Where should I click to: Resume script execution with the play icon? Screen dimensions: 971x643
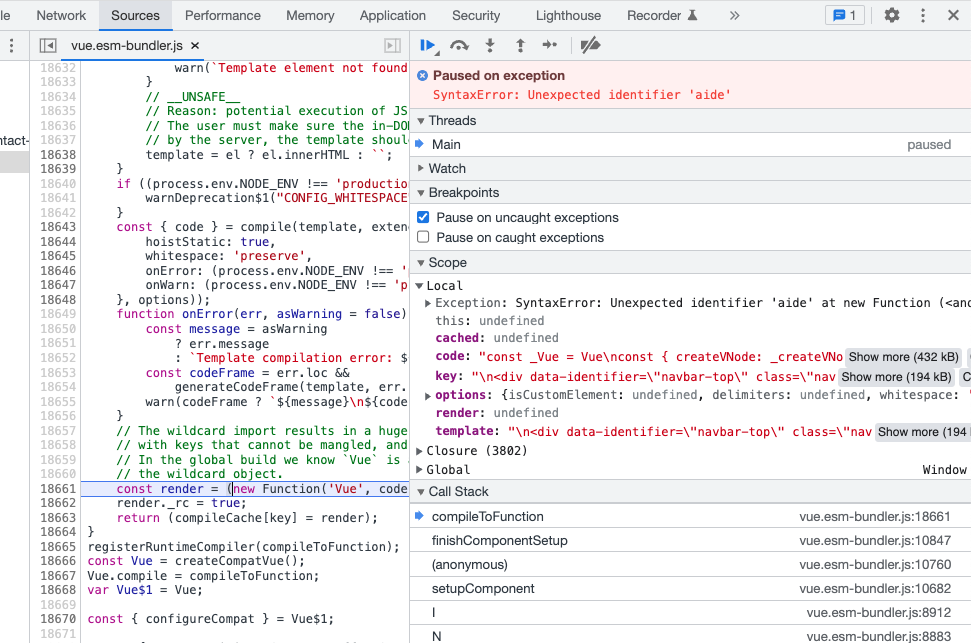point(427,45)
